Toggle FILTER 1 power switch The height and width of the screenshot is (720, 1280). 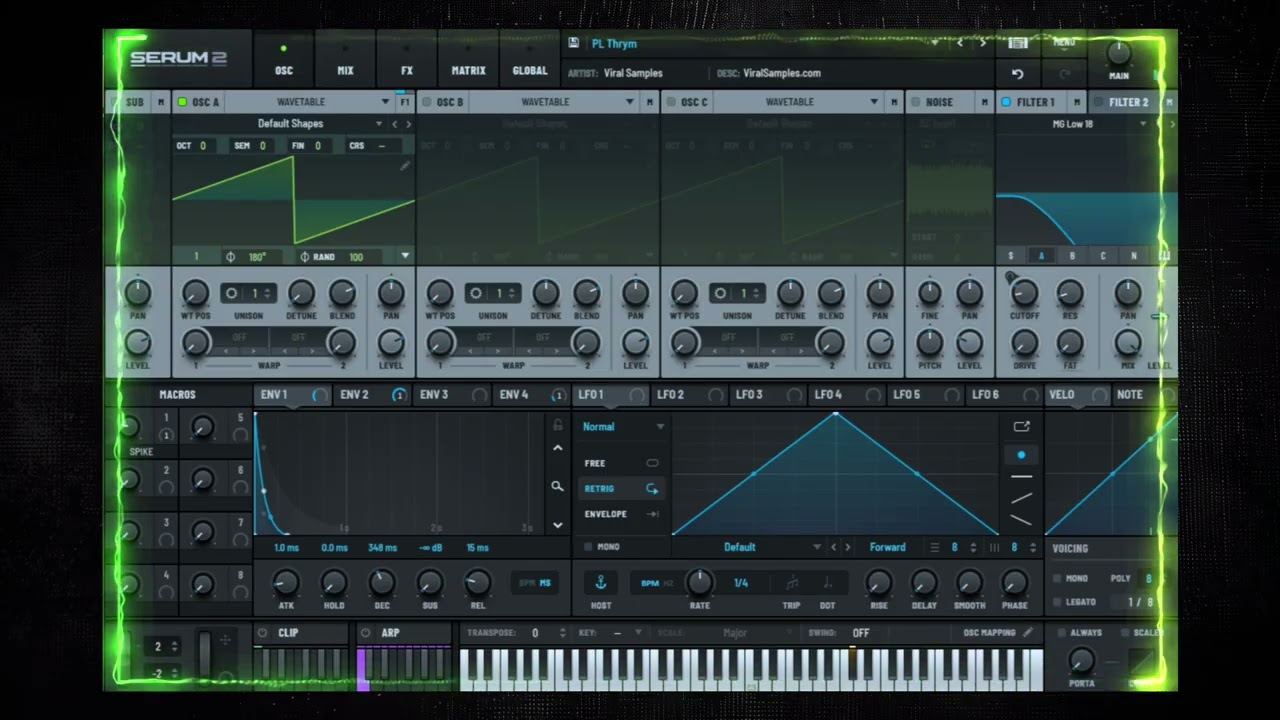[1006, 102]
